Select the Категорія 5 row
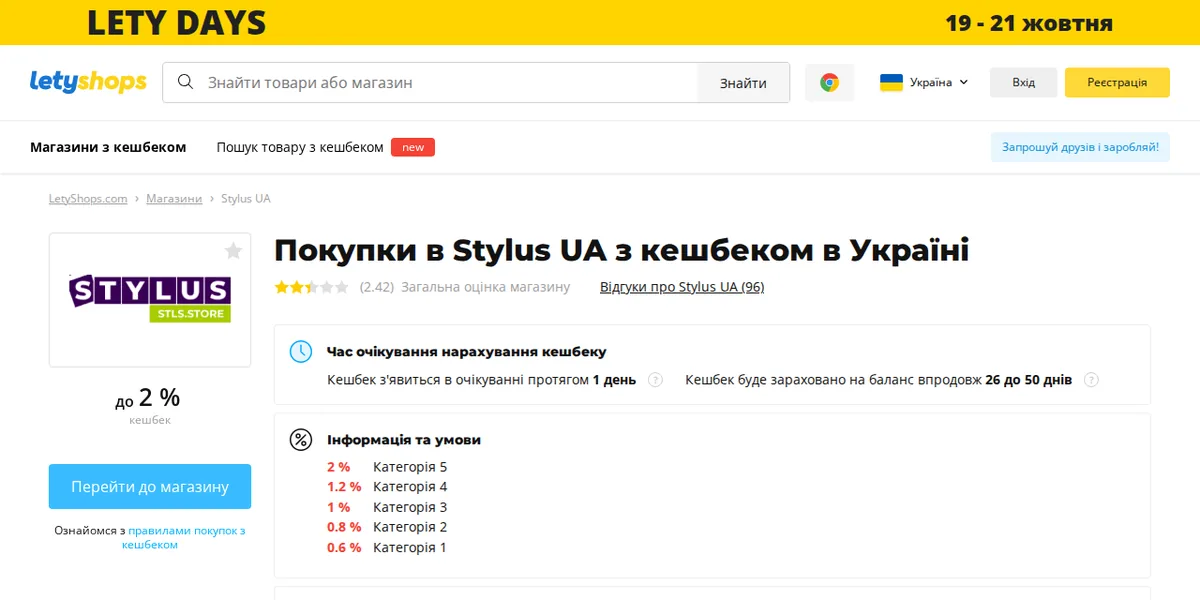Image resolution: width=1200 pixels, height=600 pixels. 387,467
